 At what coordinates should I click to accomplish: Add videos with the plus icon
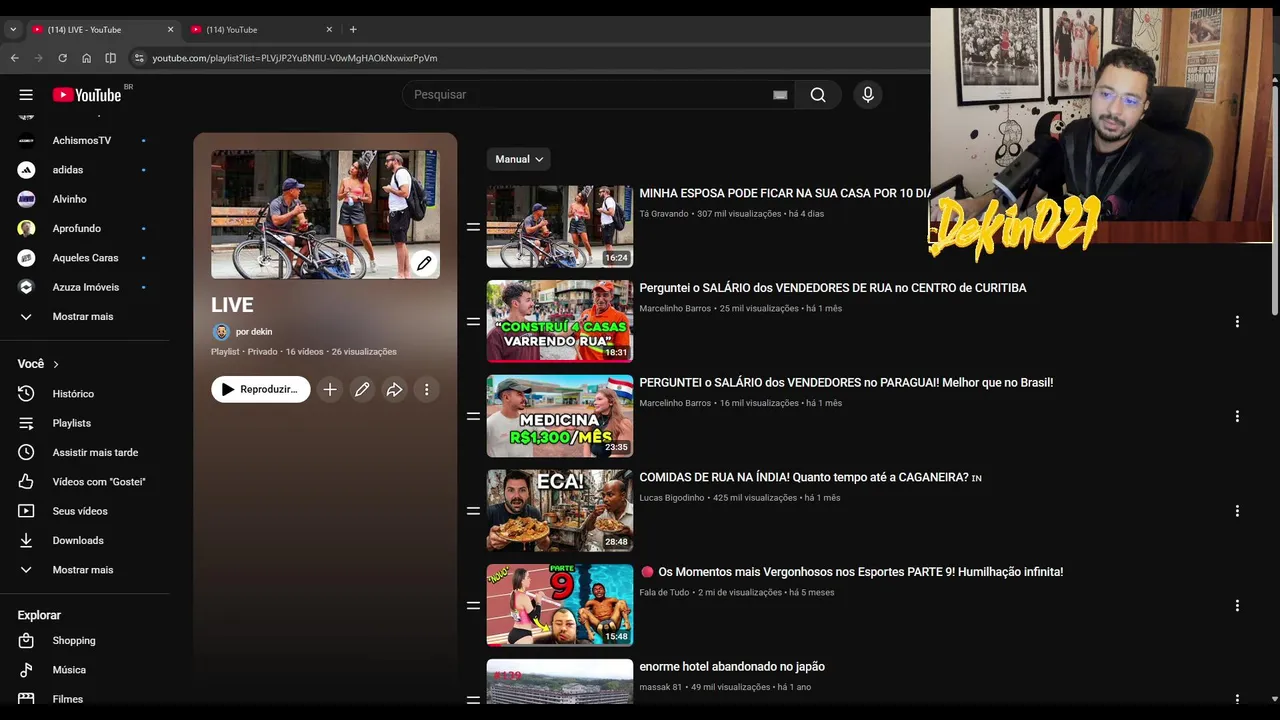330,389
